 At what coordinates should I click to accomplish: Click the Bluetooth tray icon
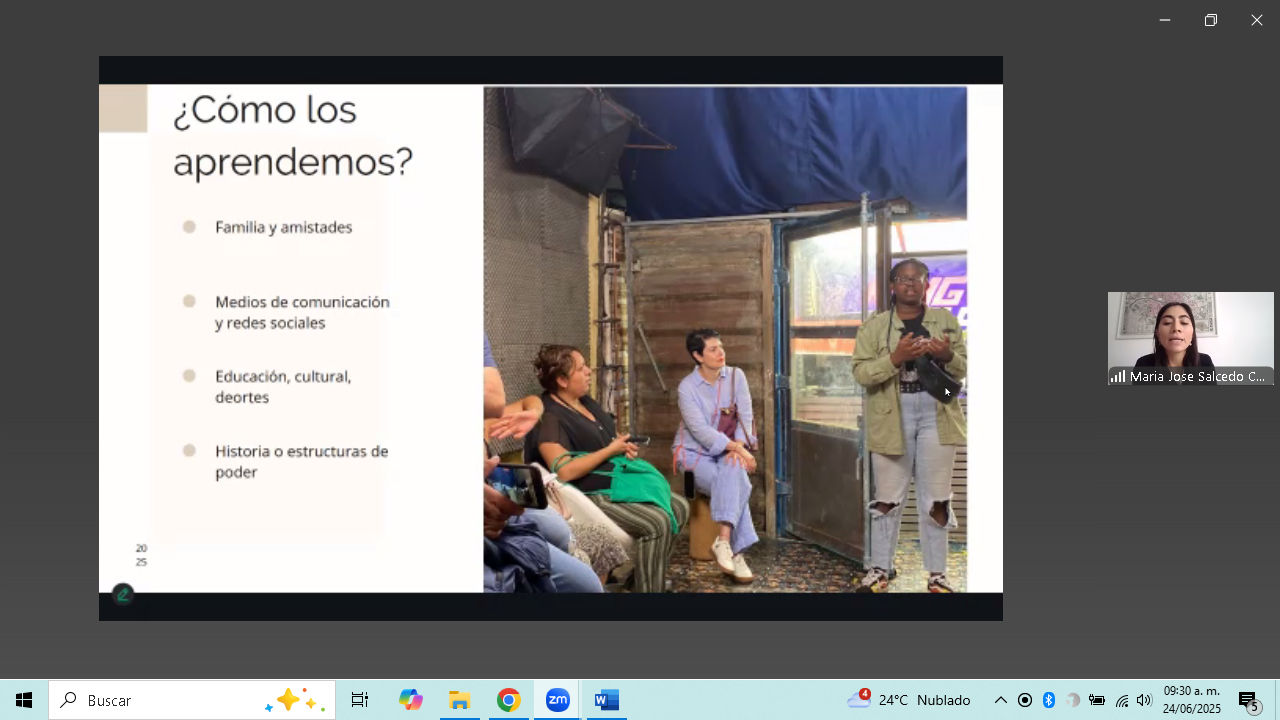[x=1049, y=700]
